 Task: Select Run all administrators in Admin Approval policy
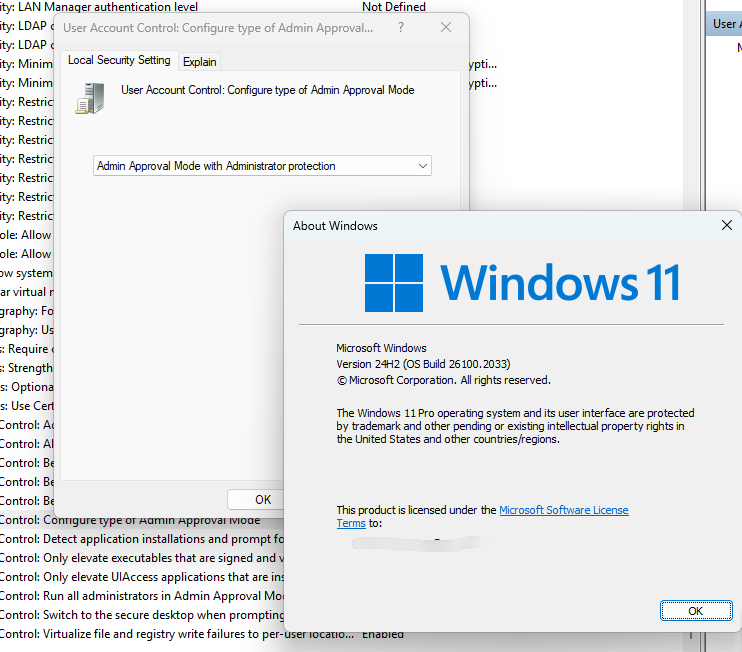point(142,596)
